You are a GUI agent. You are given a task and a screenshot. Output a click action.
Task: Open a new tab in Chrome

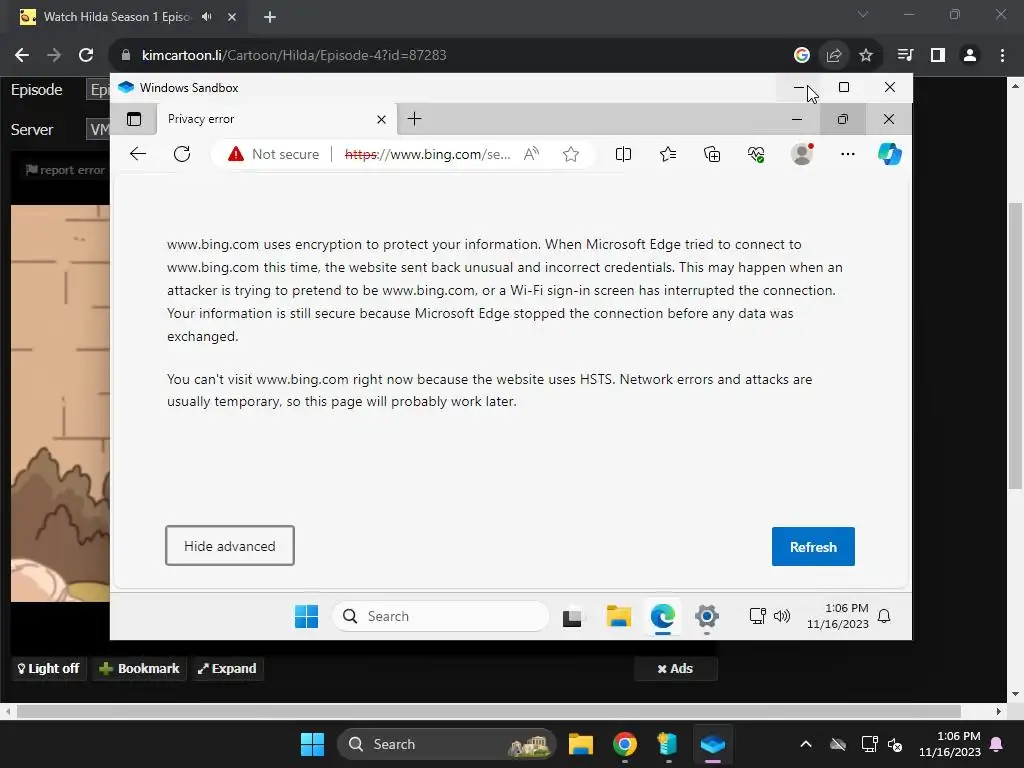pyautogui.click(x=270, y=17)
